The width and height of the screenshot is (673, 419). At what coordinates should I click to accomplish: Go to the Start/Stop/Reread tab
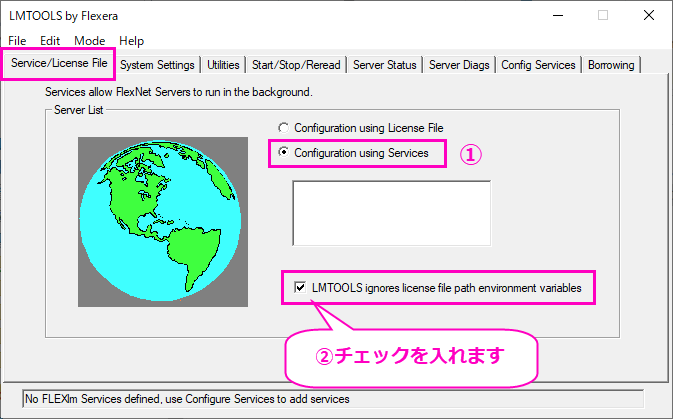(x=296, y=65)
